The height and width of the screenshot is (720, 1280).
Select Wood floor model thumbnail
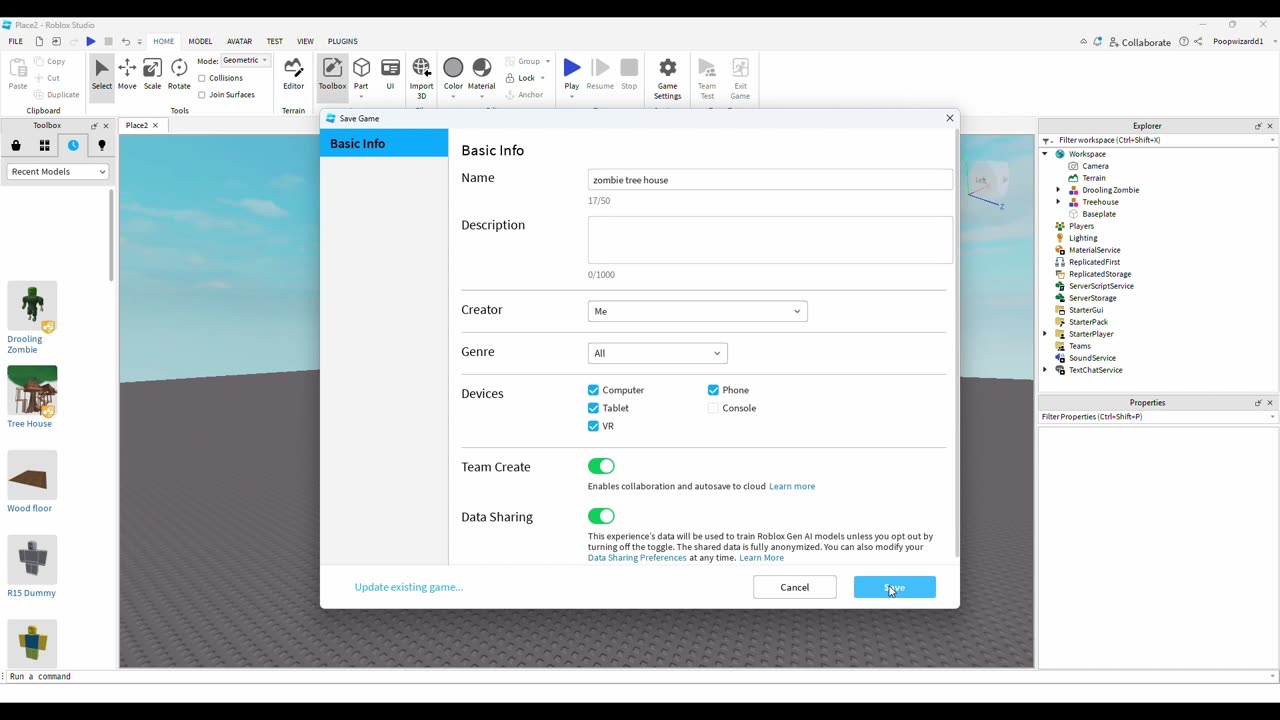click(32, 475)
